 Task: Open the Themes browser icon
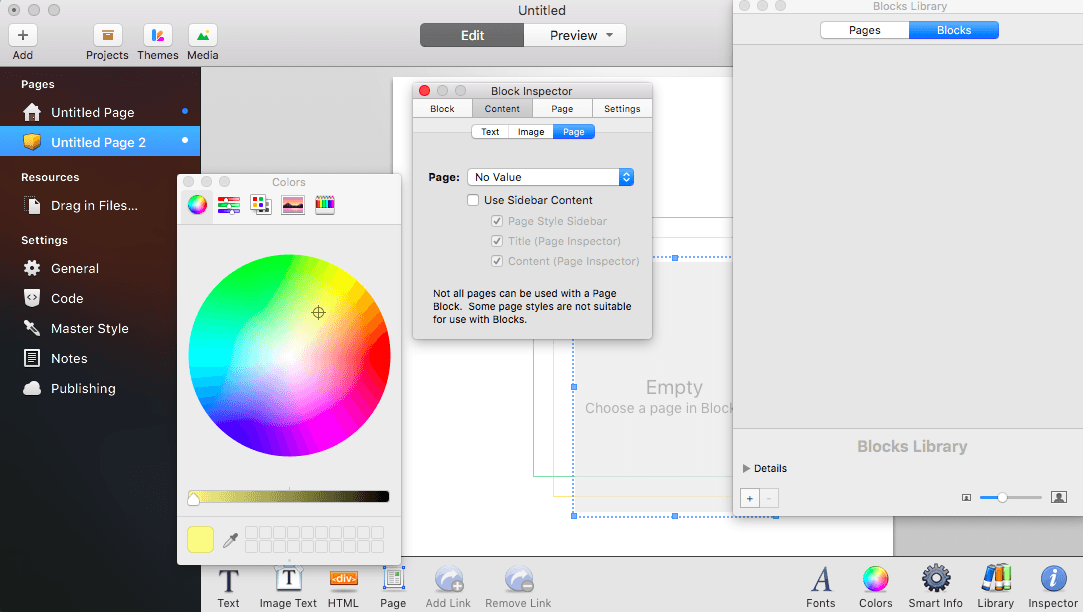[x=157, y=35]
